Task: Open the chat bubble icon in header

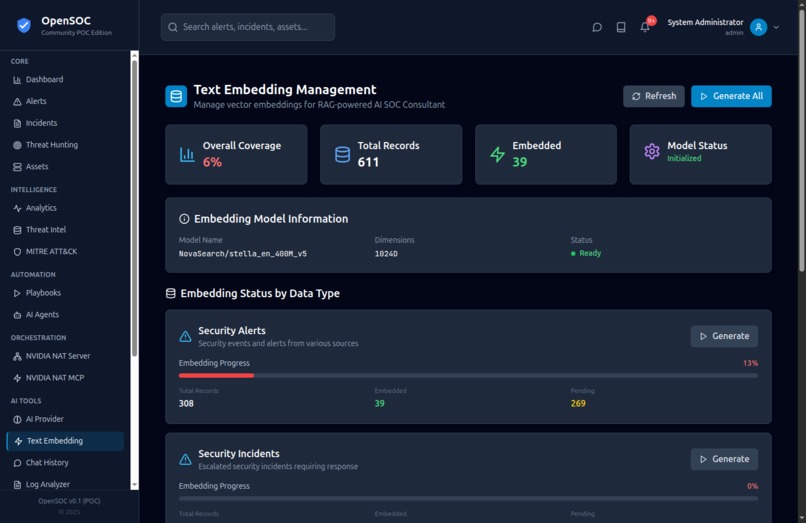Action: pyautogui.click(x=597, y=27)
